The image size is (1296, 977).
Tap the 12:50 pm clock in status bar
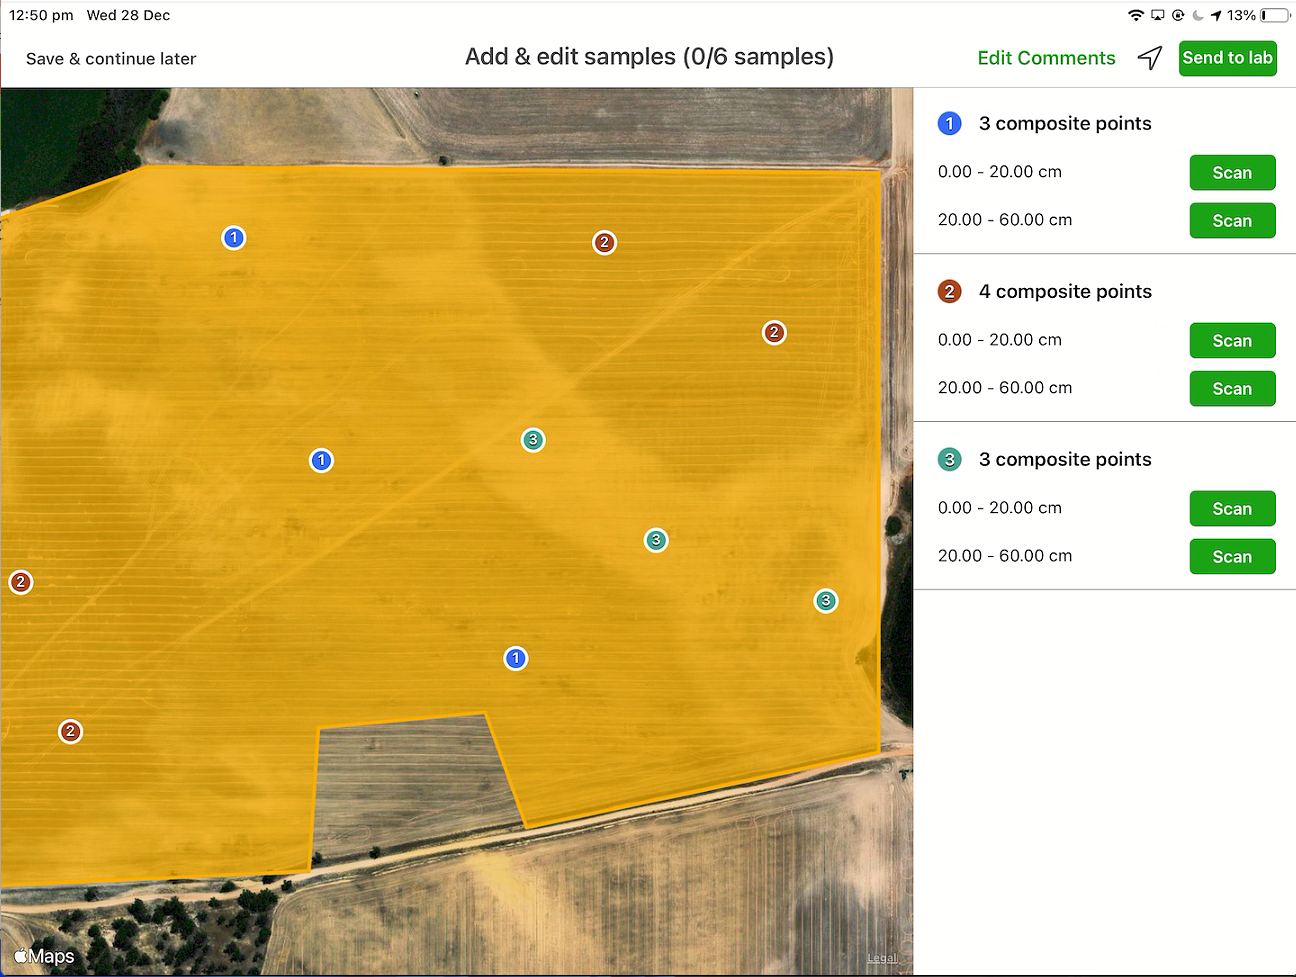coord(41,15)
